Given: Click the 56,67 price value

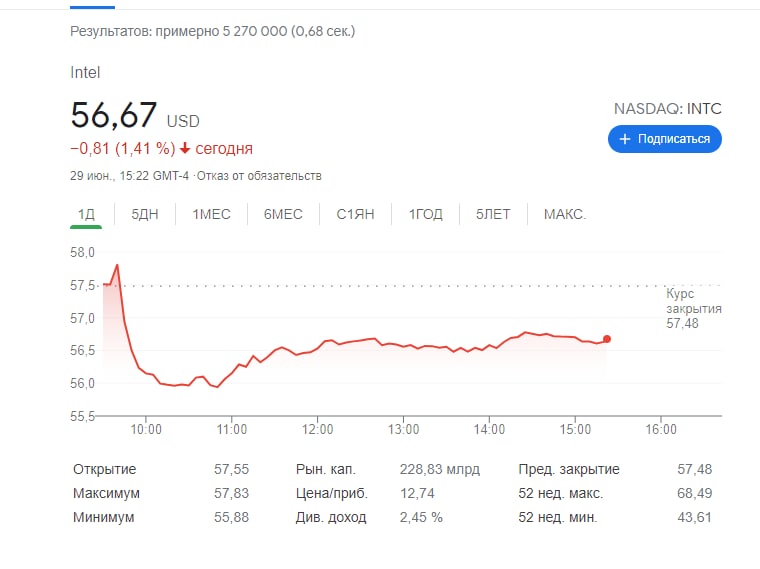Looking at the screenshot, I should pos(114,115).
